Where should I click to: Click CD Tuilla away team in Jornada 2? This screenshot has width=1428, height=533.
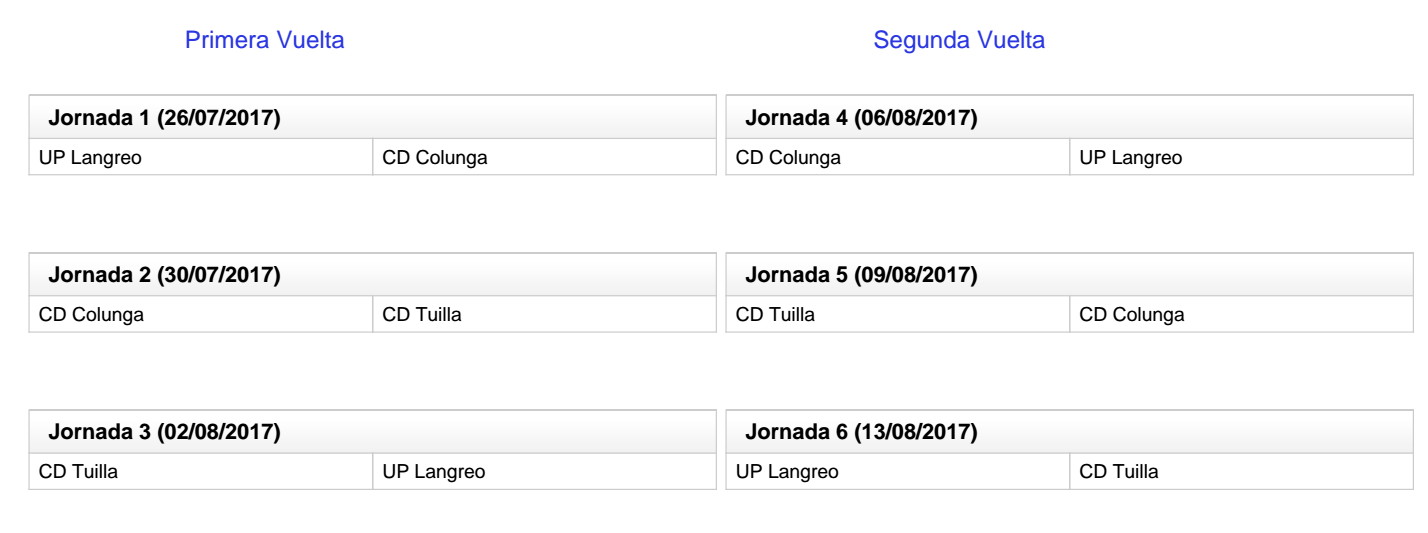pyautogui.click(x=422, y=314)
